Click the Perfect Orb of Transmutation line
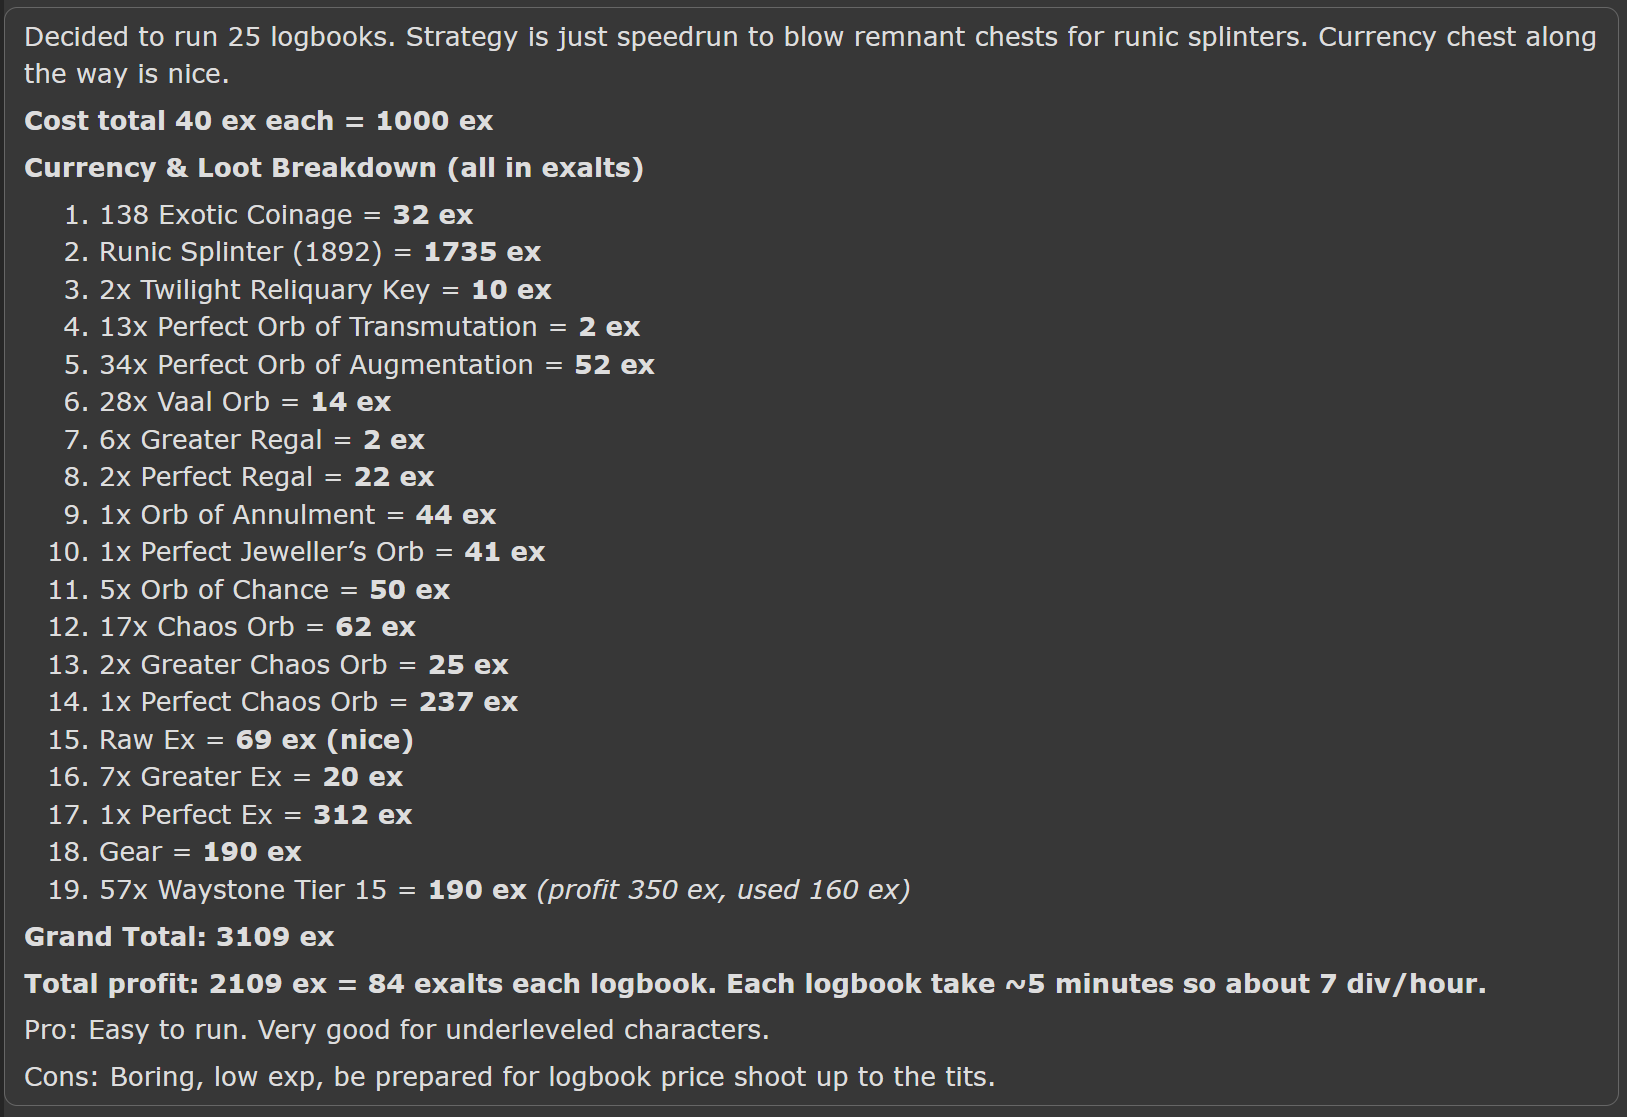 (369, 327)
